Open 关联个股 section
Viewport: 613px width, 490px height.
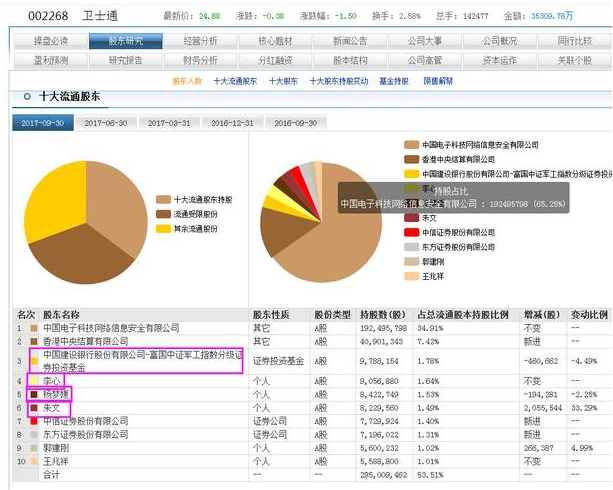coord(575,61)
